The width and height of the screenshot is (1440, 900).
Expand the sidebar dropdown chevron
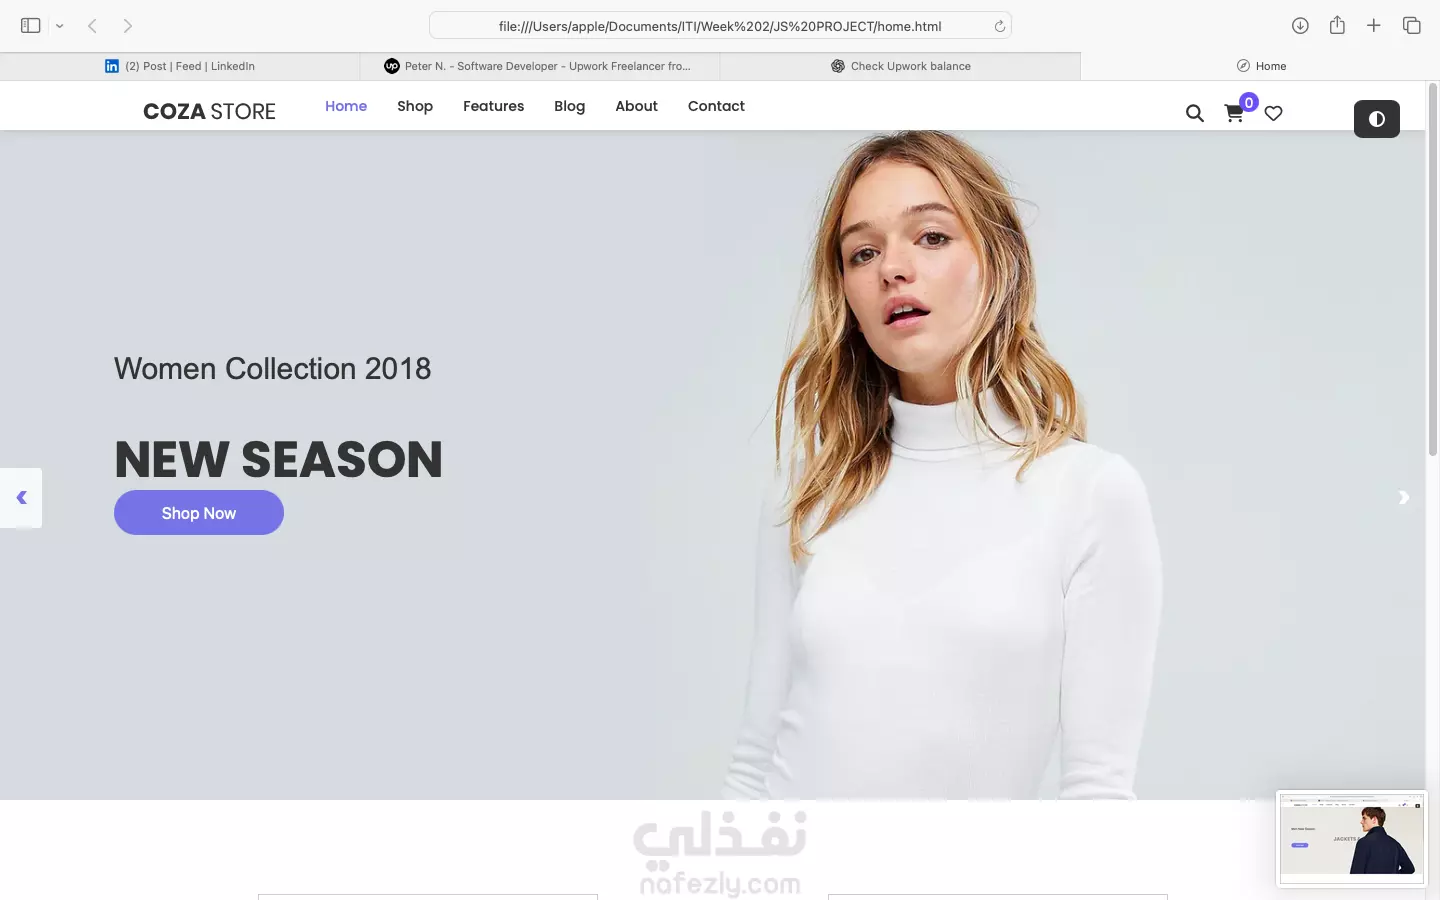[x=60, y=26]
